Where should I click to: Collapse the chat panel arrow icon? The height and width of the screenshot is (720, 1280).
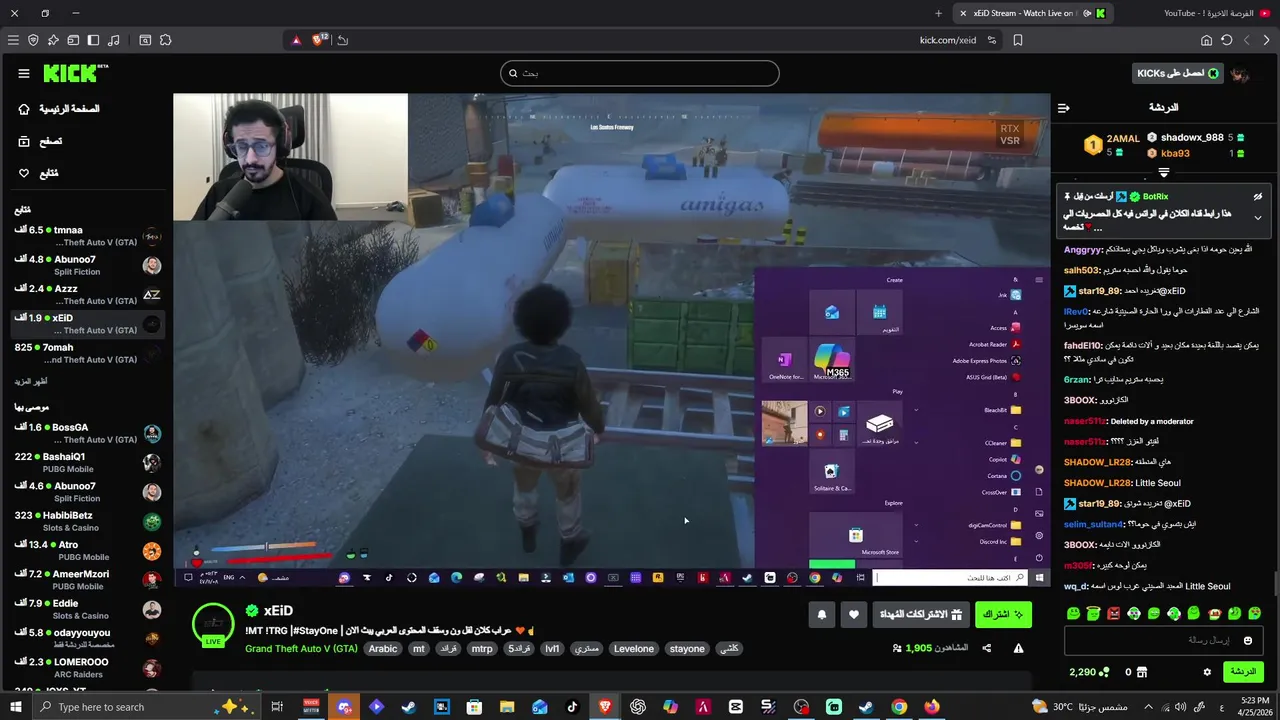(x=1064, y=108)
